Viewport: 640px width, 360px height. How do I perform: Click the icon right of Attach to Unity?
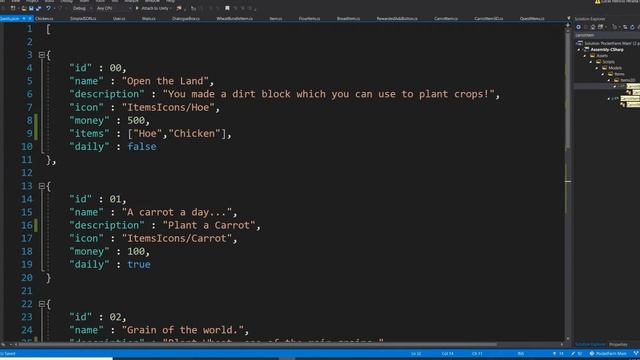pyautogui.click(x=179, y=8)
